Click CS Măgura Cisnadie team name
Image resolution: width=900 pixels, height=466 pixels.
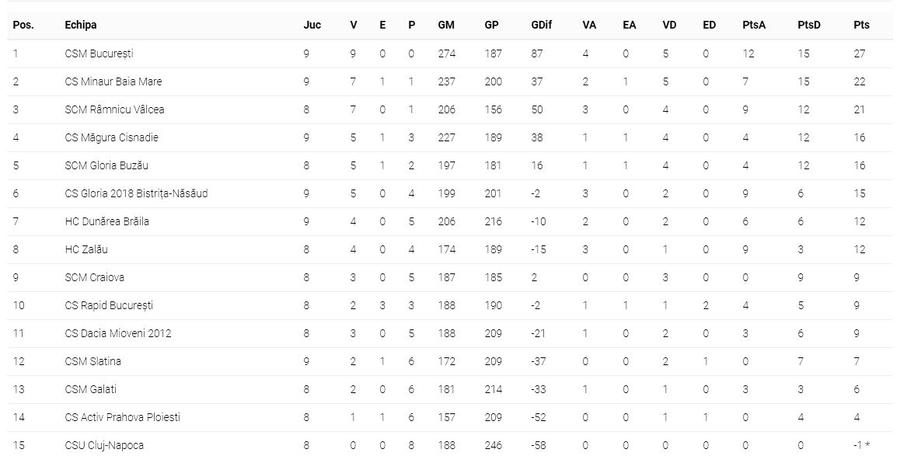pos(111,137)
